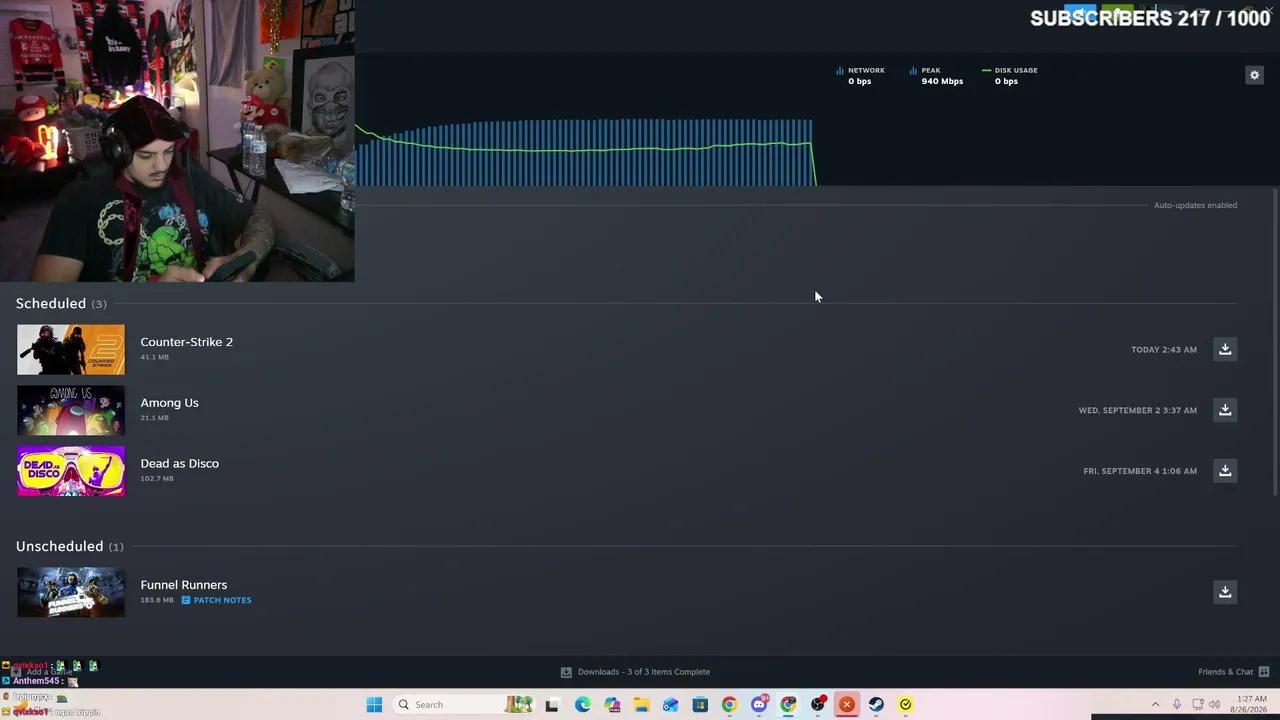Open network status in the system tray
The image size is (1280, 720).
click(1197, 705)
